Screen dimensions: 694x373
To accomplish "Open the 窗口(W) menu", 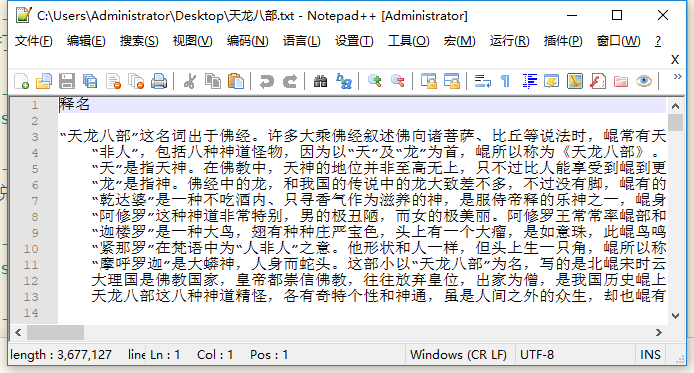I will pyautogui.click(x=618, y=41).
